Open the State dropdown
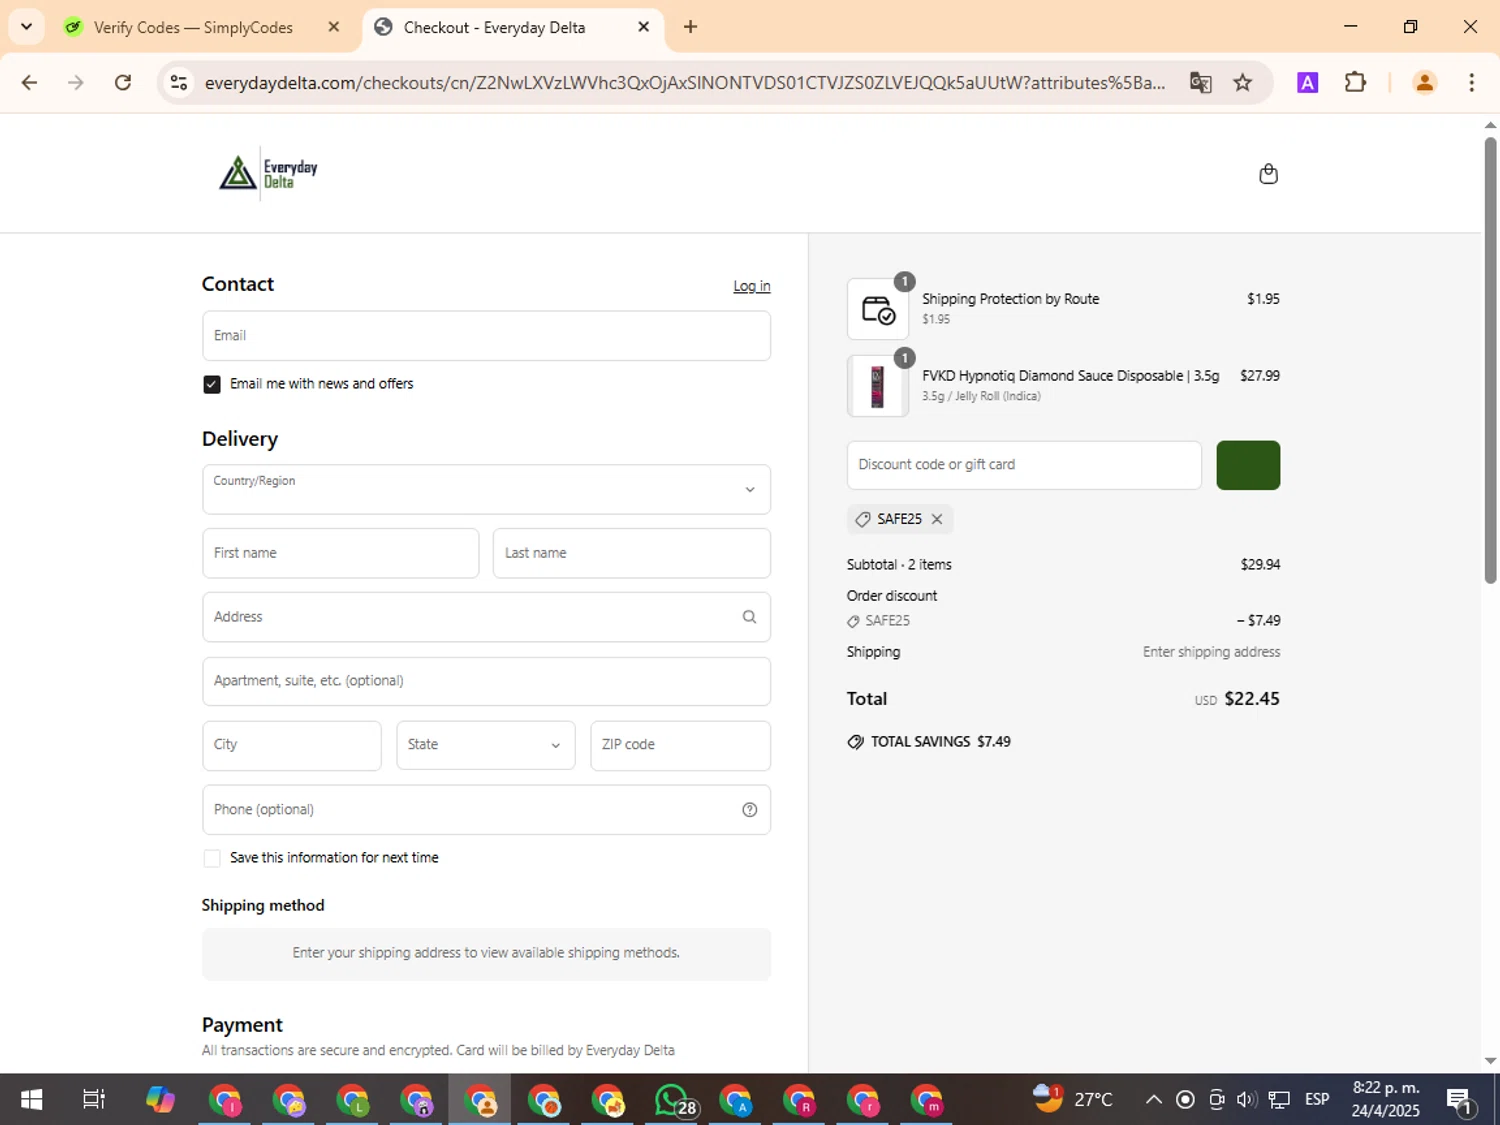Viewport: 1500px width, 1125px height. 486,745
